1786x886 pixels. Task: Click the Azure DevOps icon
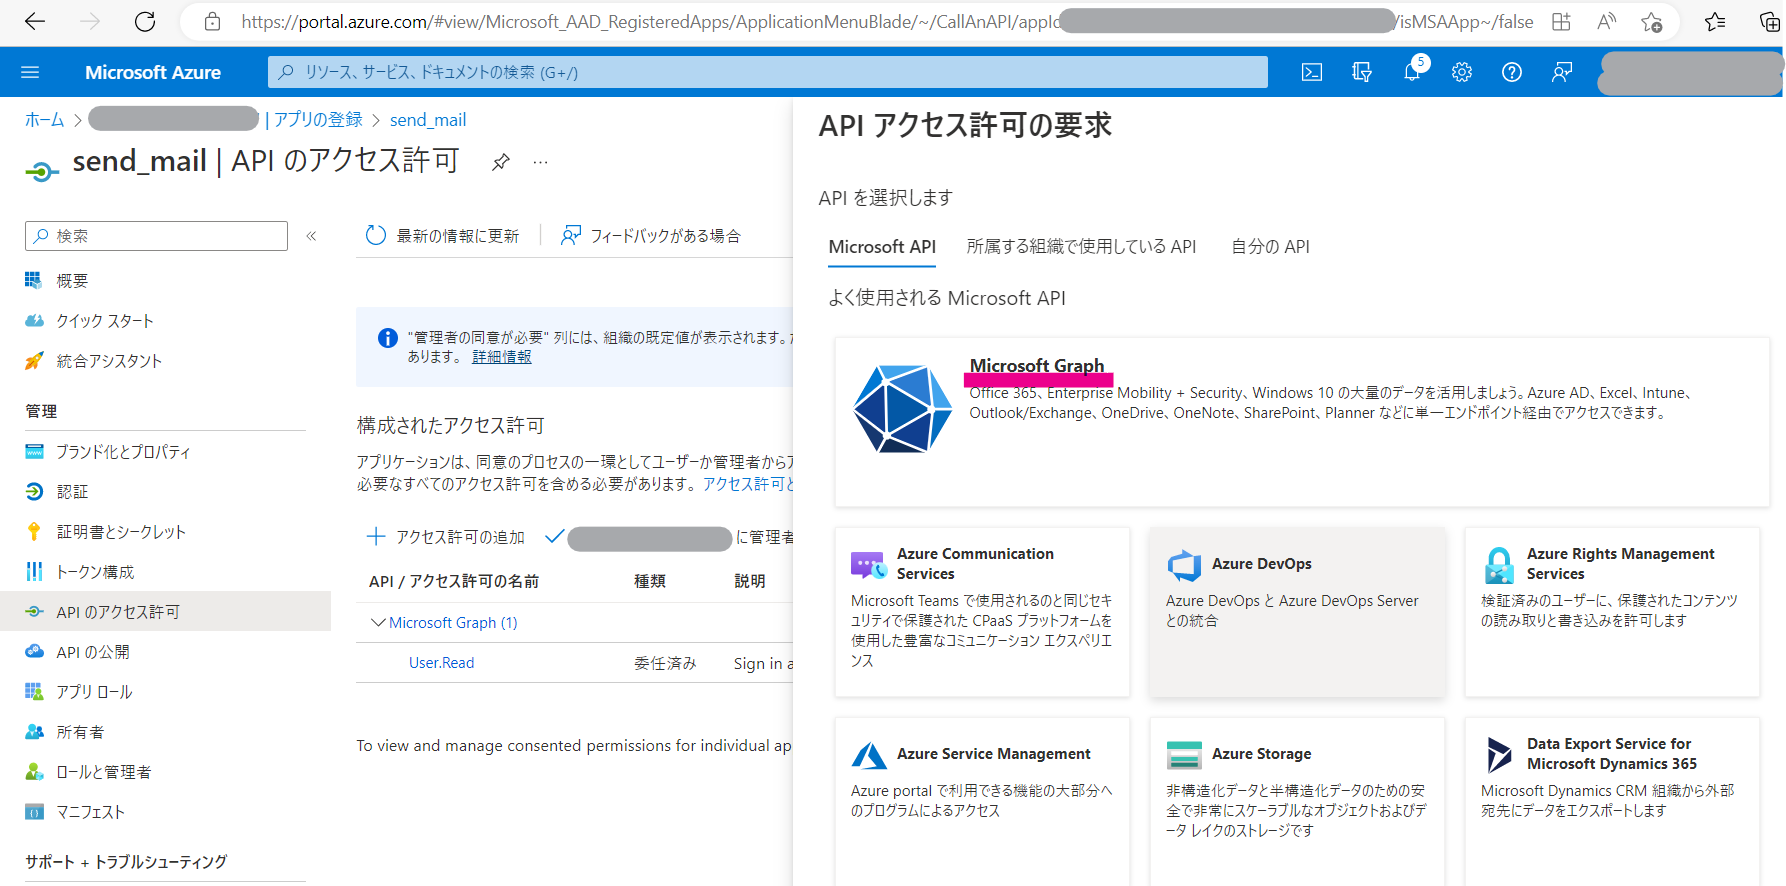(1184, 565)
